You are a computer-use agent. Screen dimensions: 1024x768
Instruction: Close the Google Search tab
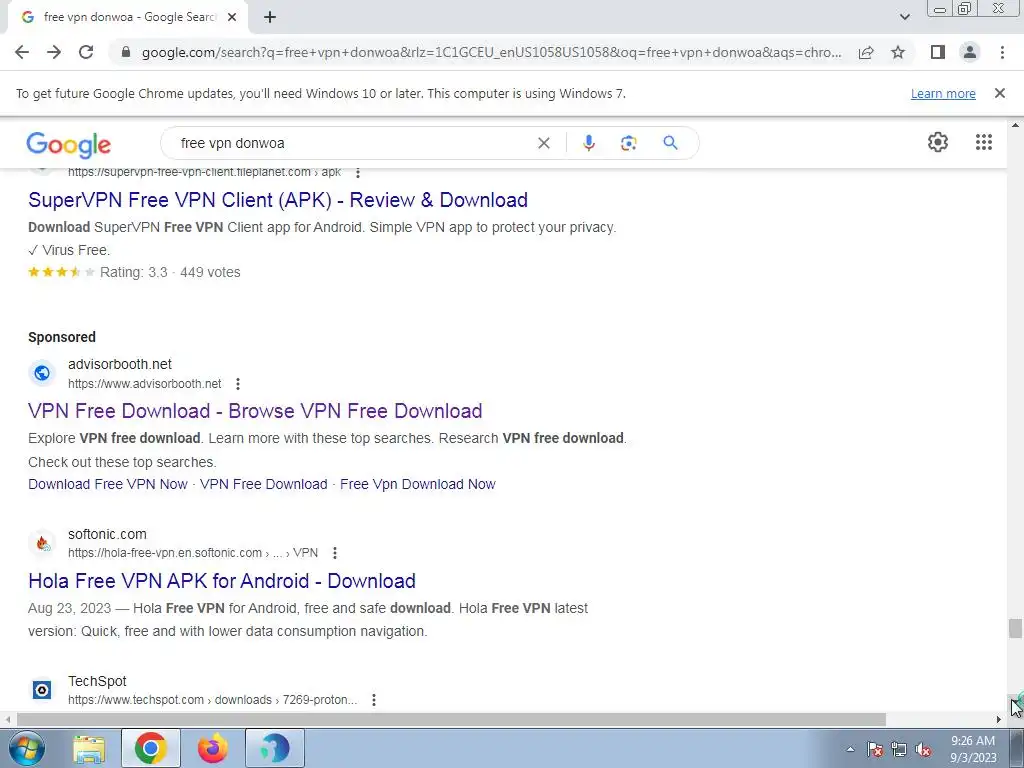click(232, 17)
